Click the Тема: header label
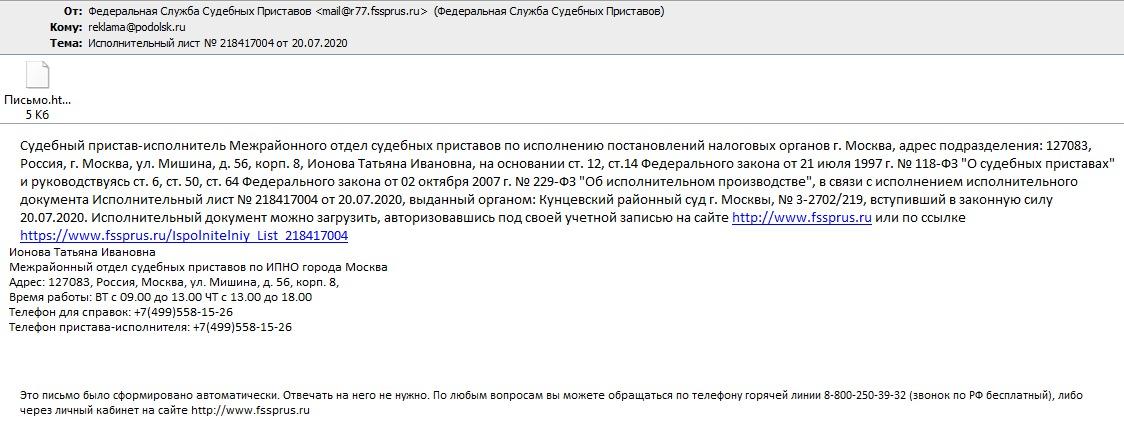Image resolution: width=1124 pixels, height=443 pixels. click(x=67, y=43)
